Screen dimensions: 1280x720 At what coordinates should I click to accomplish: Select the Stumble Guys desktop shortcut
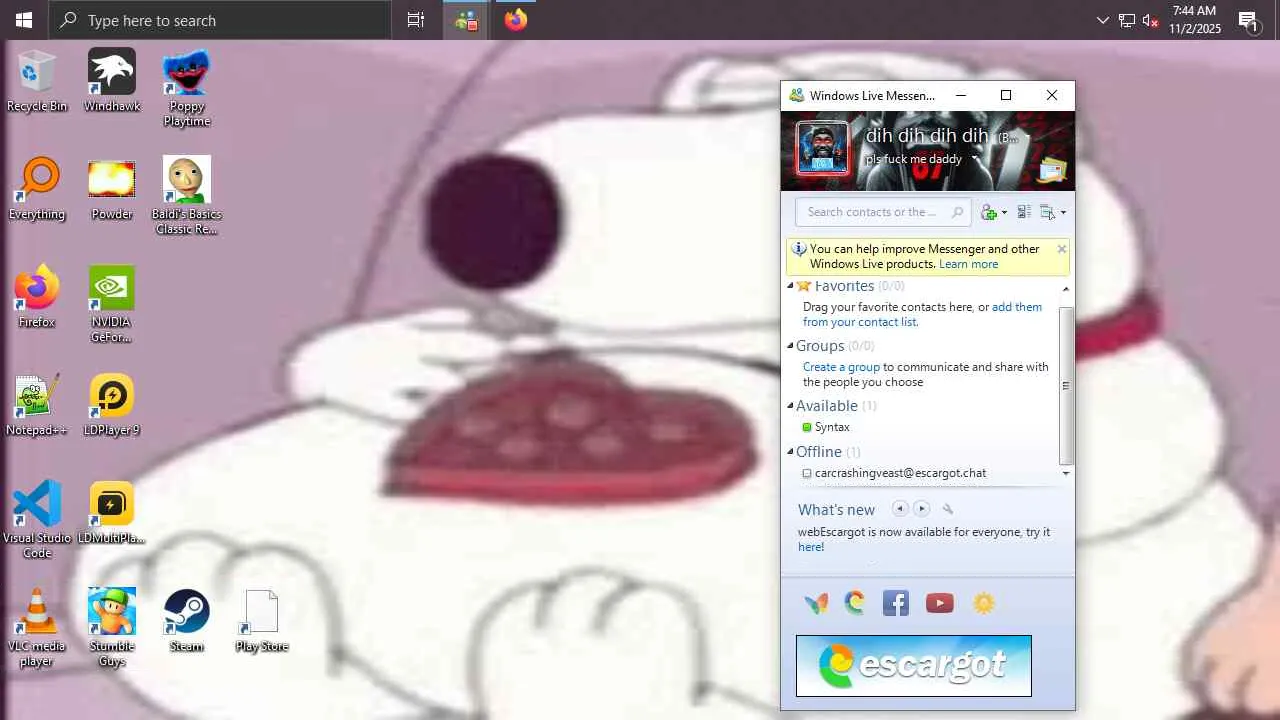[112, 628]
